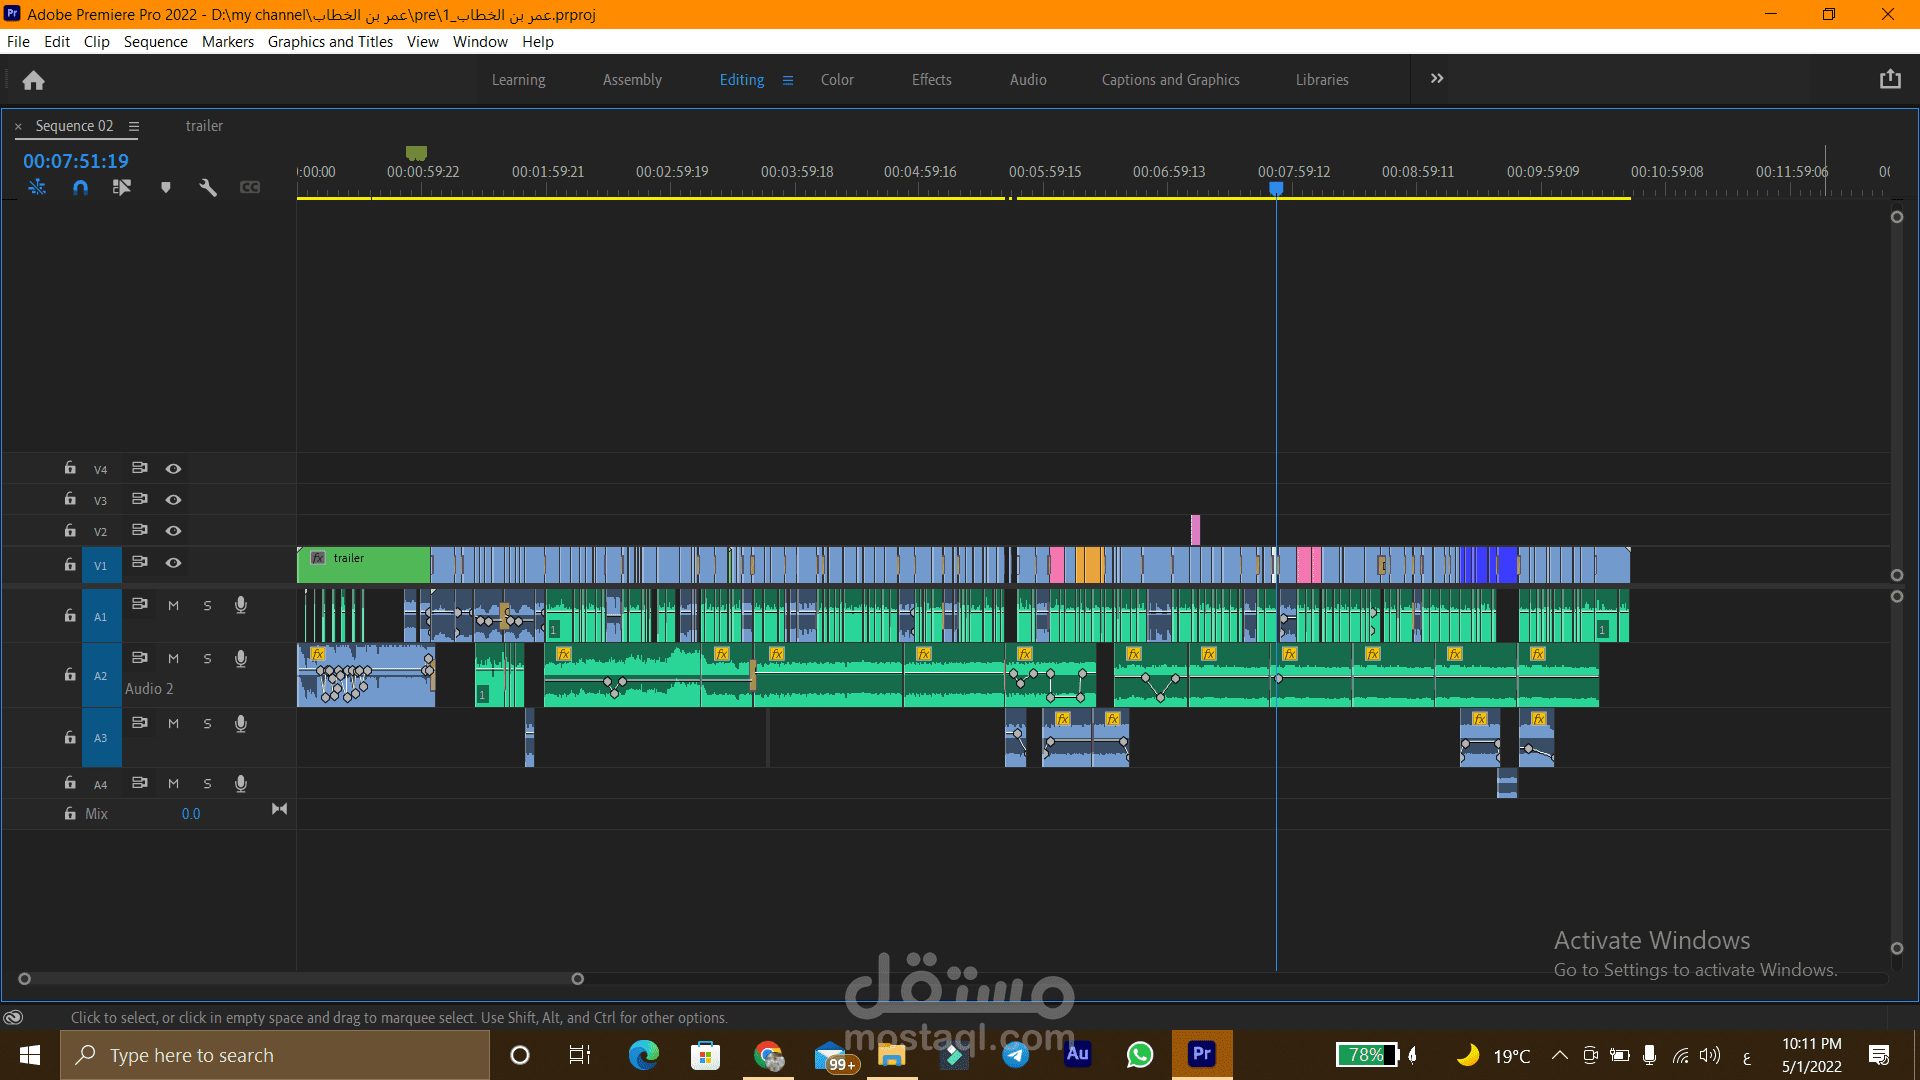Toggle sync lock on V4 track
The width and height of the screenshot is (1920, 1080).
point(140,468)
